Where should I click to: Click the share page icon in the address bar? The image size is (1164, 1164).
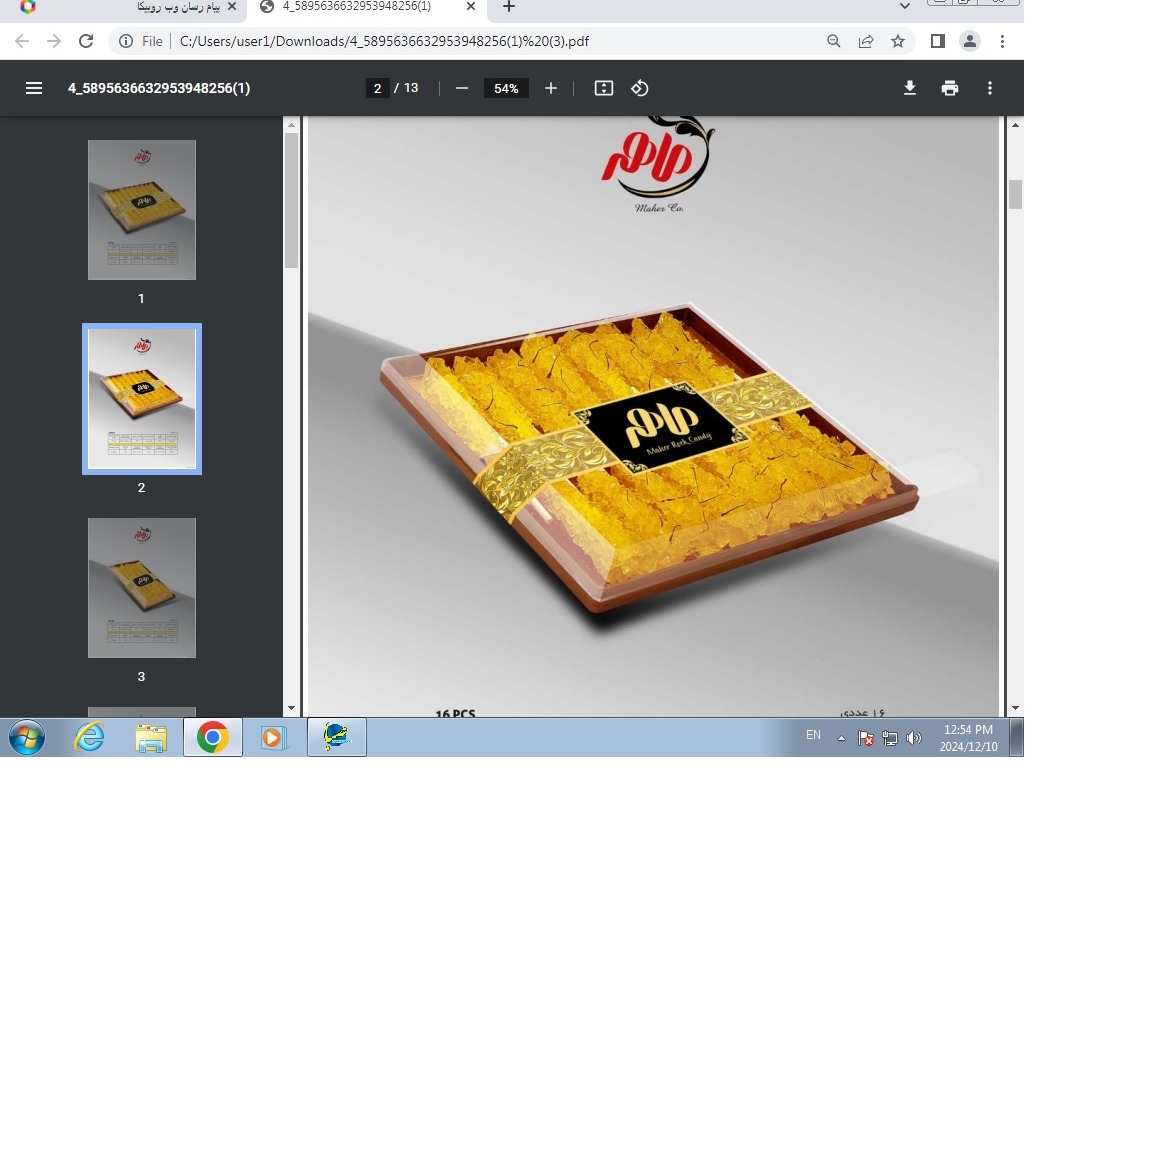point(866,41)
